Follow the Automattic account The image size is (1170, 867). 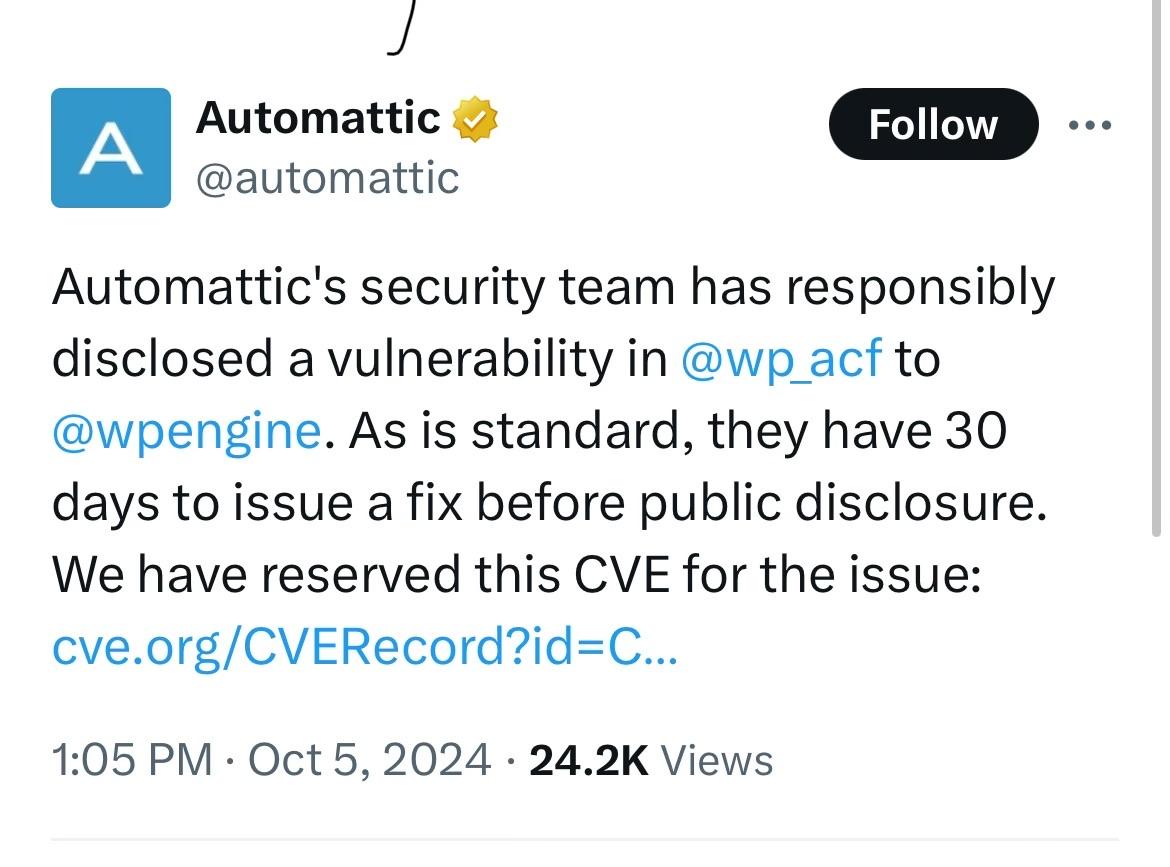tap(933, 124)
